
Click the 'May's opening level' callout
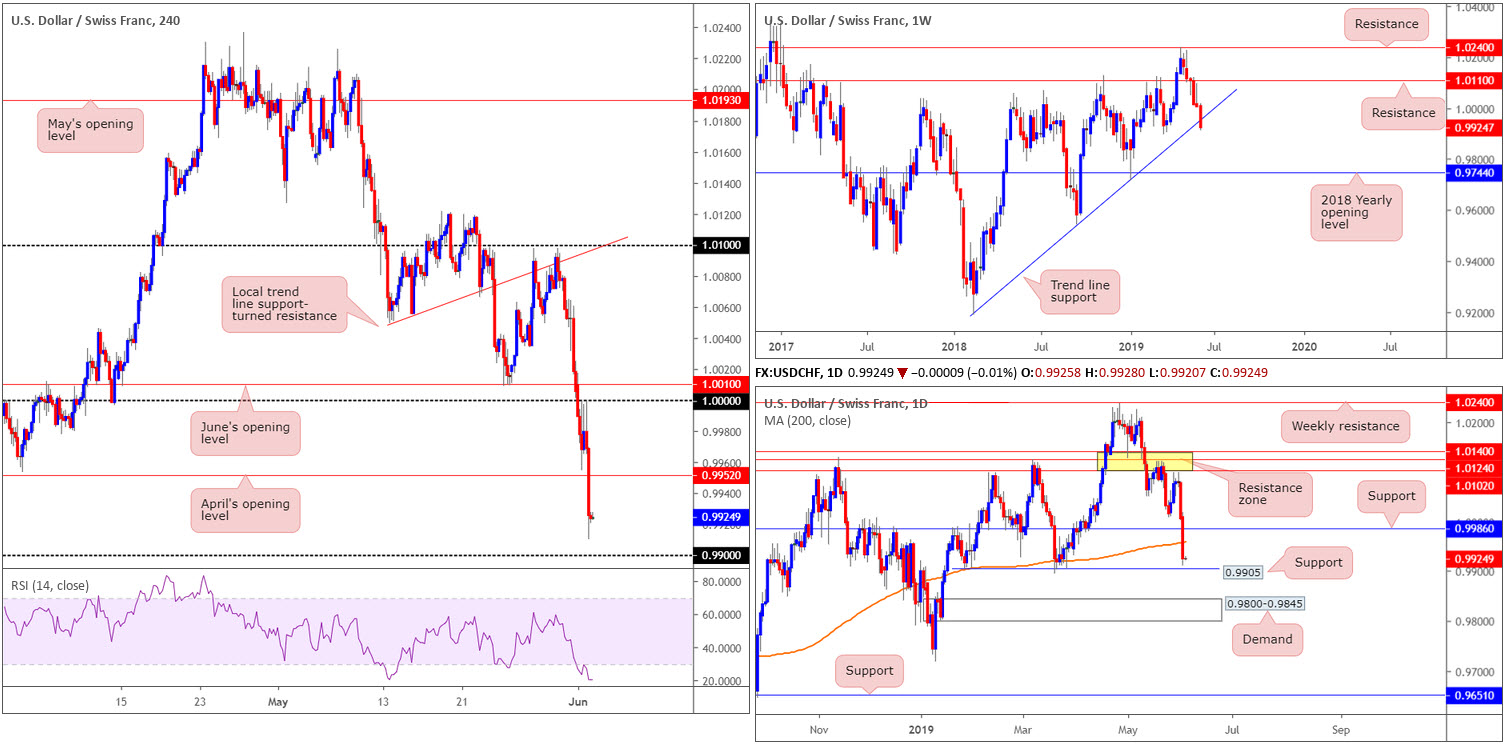pyautogui.click(x=91, y=131)
